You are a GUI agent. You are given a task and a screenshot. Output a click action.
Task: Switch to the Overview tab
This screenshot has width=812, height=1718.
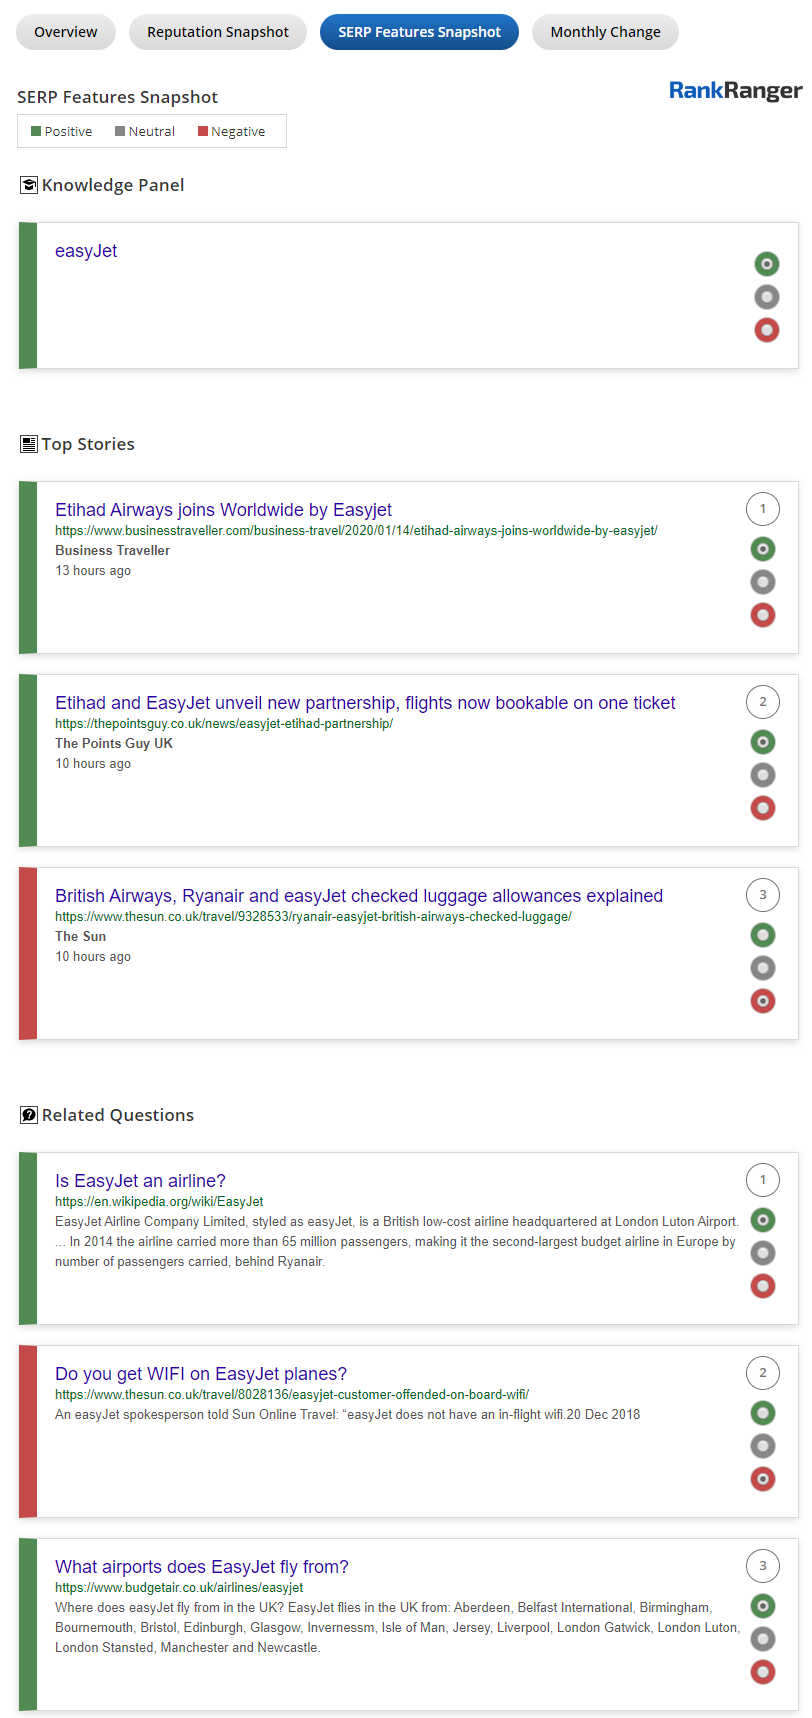click(x=66, y=32)
